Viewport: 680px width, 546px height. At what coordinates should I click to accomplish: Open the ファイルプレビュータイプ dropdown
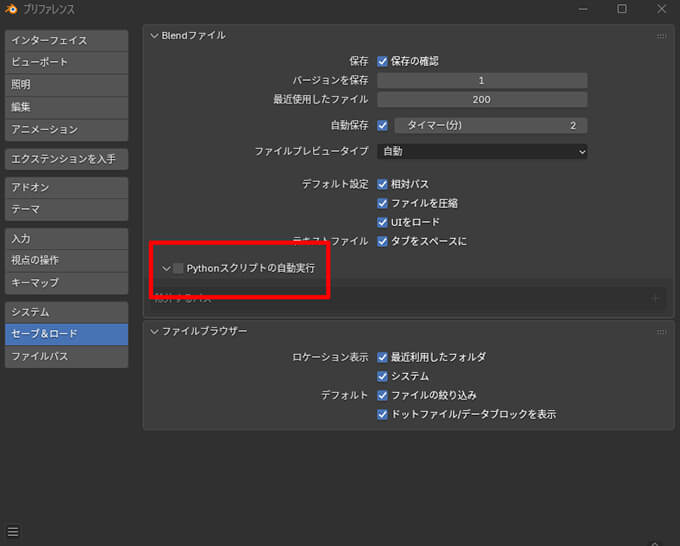482,152
